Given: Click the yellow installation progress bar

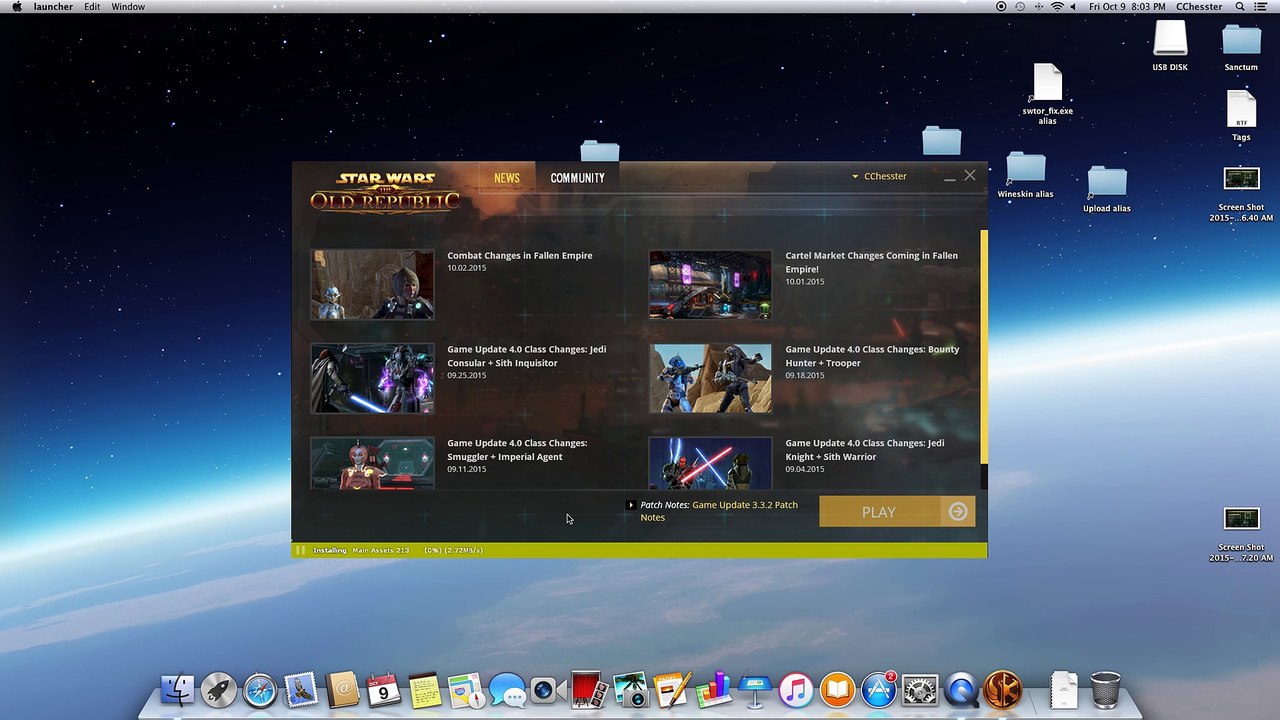Looking at the screenshot, I should [640, 550].
